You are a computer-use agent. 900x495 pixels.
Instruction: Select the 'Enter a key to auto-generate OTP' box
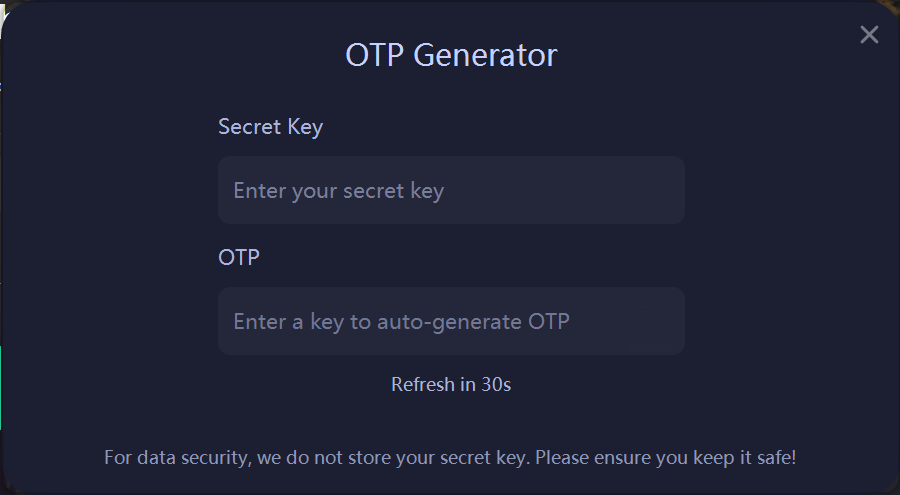pos(451,321)
